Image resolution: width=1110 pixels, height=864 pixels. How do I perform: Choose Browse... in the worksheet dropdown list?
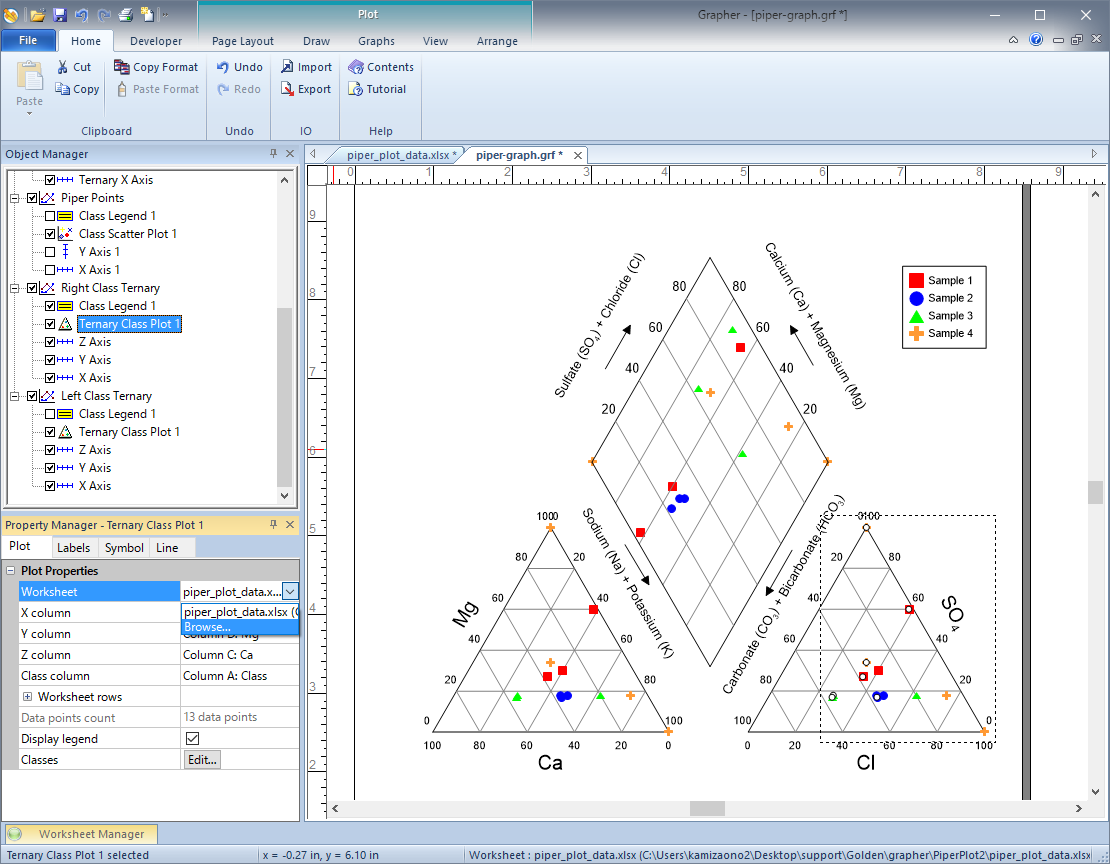point(241,627)
